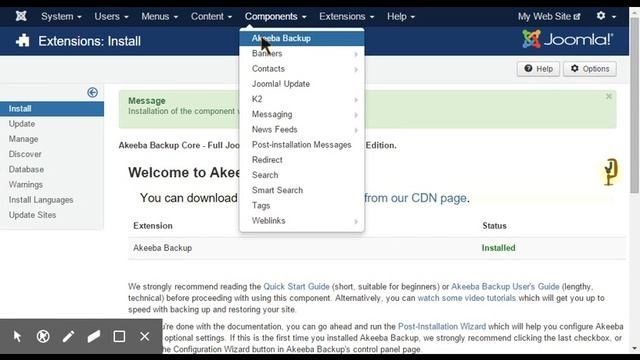Click the Options button
640x360 pixels.
[x=590, y=69]
